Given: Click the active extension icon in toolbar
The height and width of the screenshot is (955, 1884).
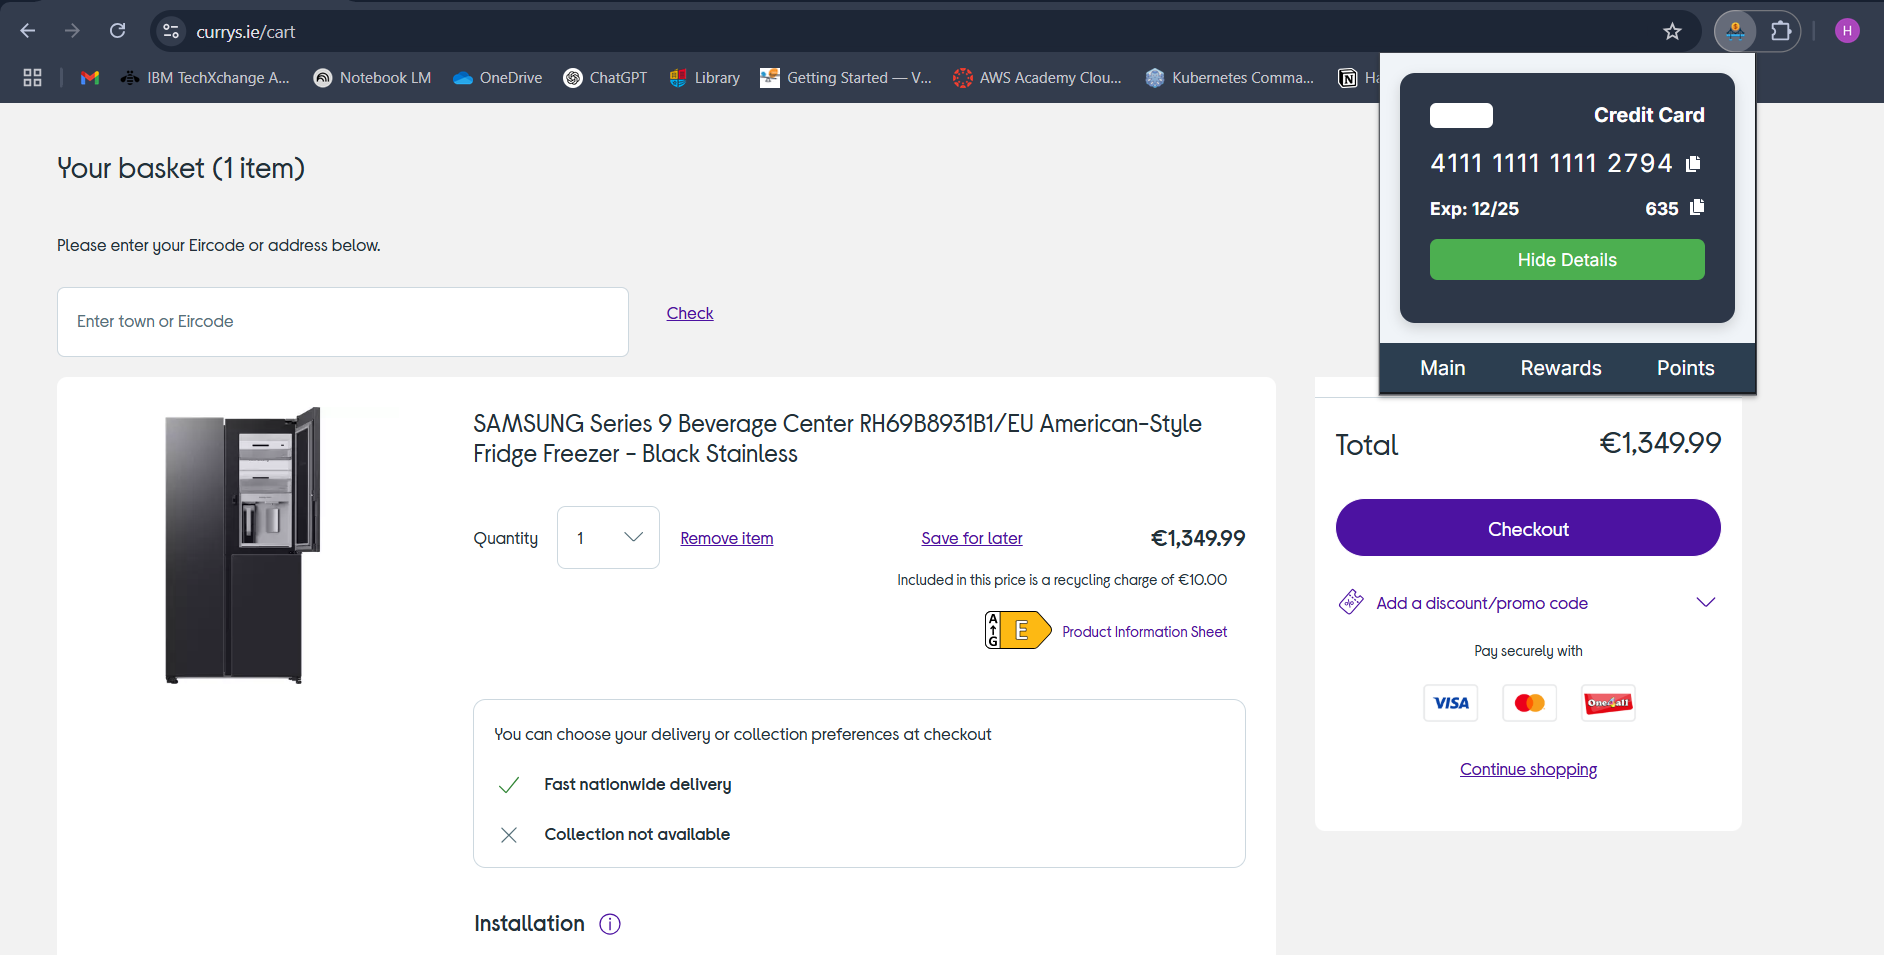Looking at the screenshot, I should (x=1735, y=31).
